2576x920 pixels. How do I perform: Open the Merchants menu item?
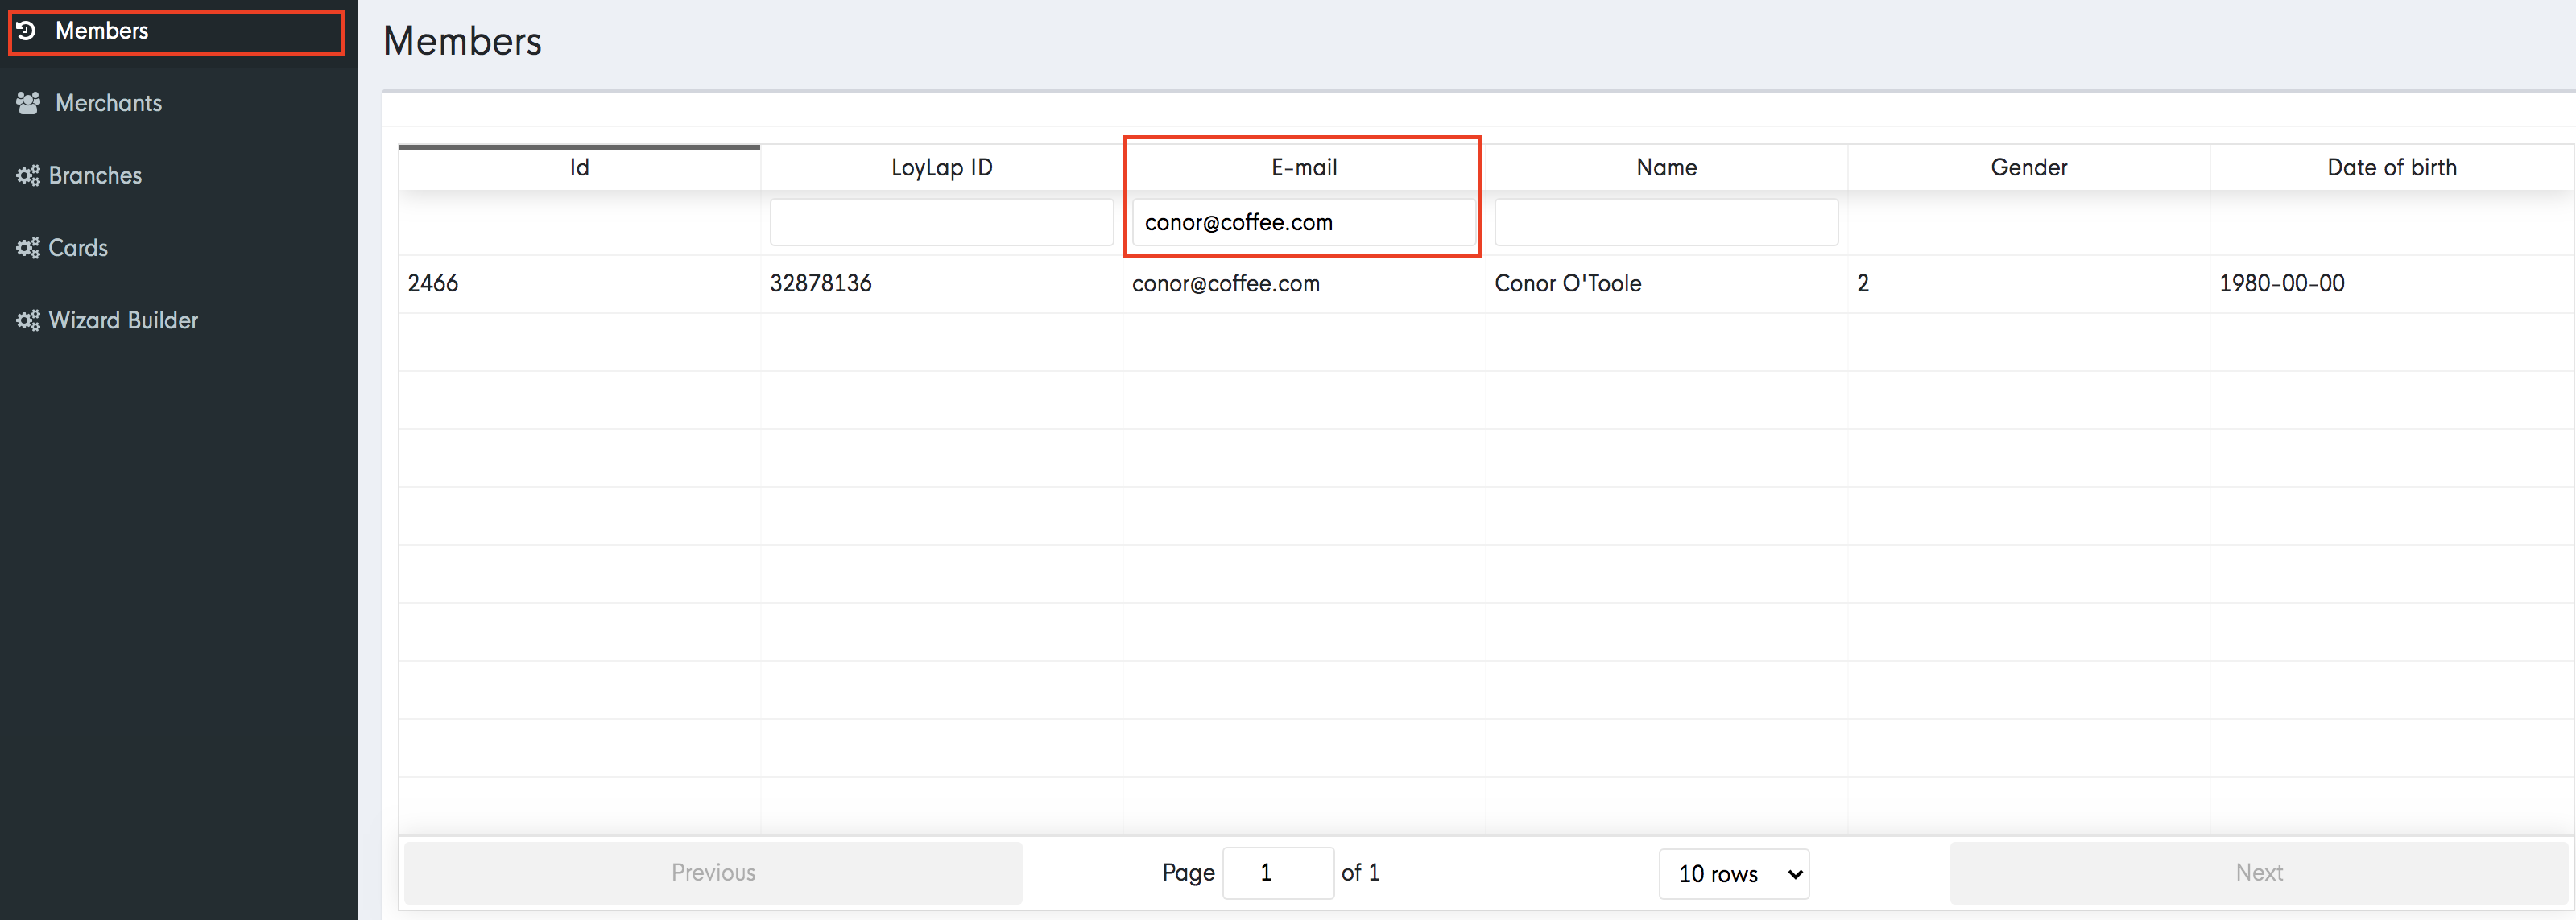(x=177, y=103)
